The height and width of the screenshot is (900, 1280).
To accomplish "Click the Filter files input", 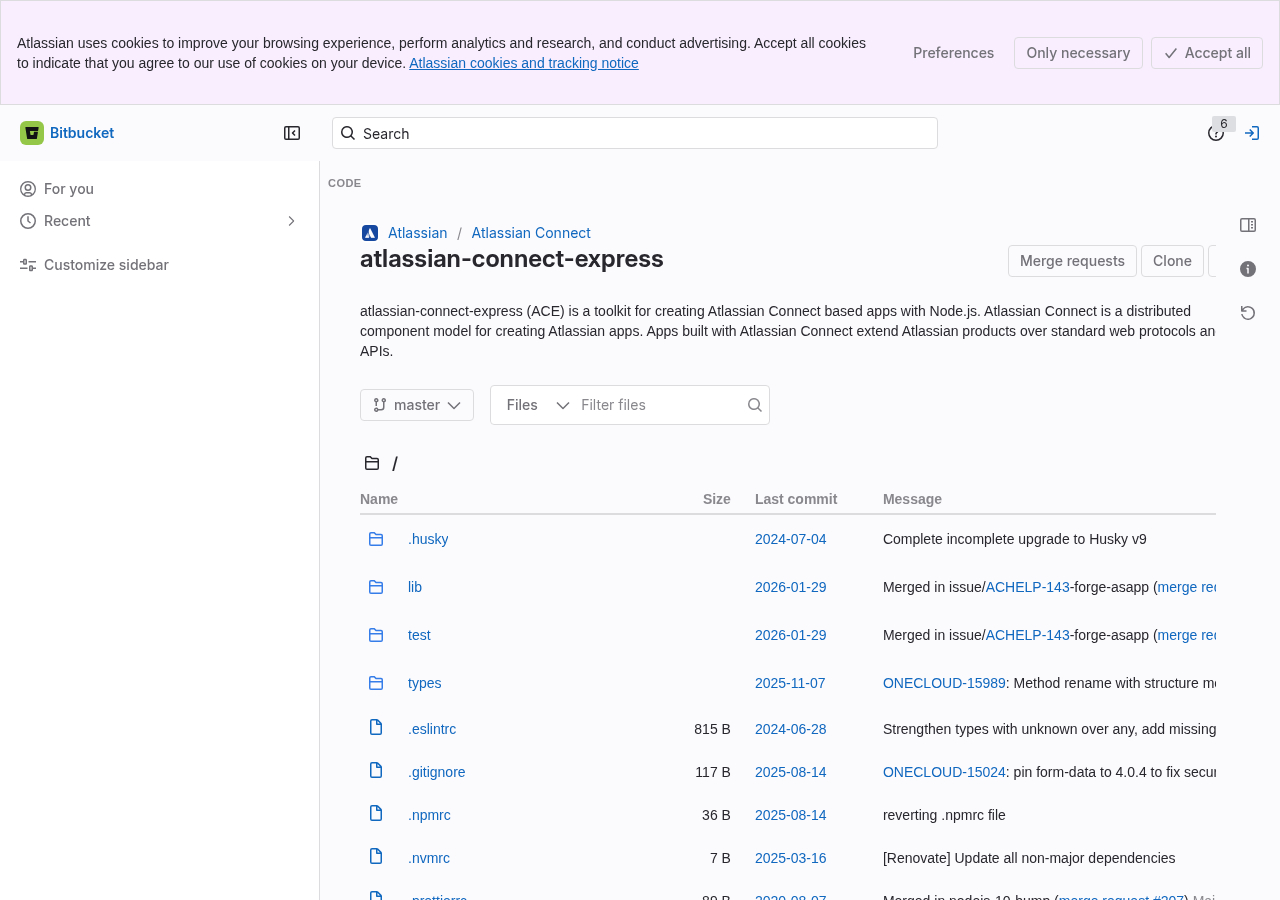I will 660,405.
